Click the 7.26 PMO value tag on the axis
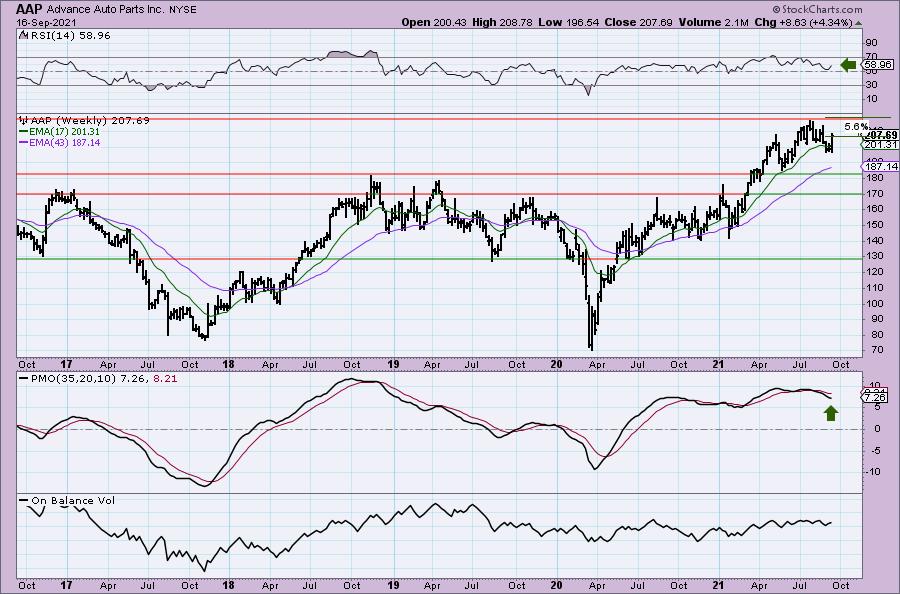 tap(875, 397)
